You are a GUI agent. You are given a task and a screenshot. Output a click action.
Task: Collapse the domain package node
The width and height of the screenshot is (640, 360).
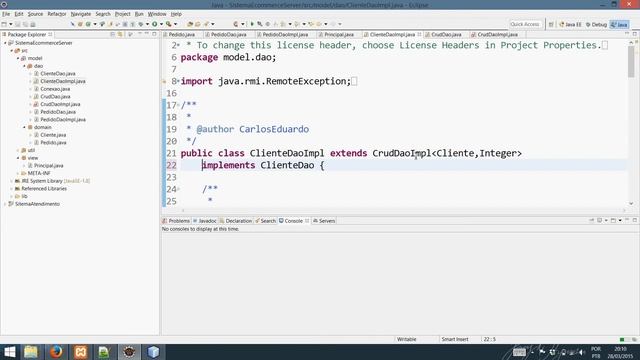tap(24, 127)
